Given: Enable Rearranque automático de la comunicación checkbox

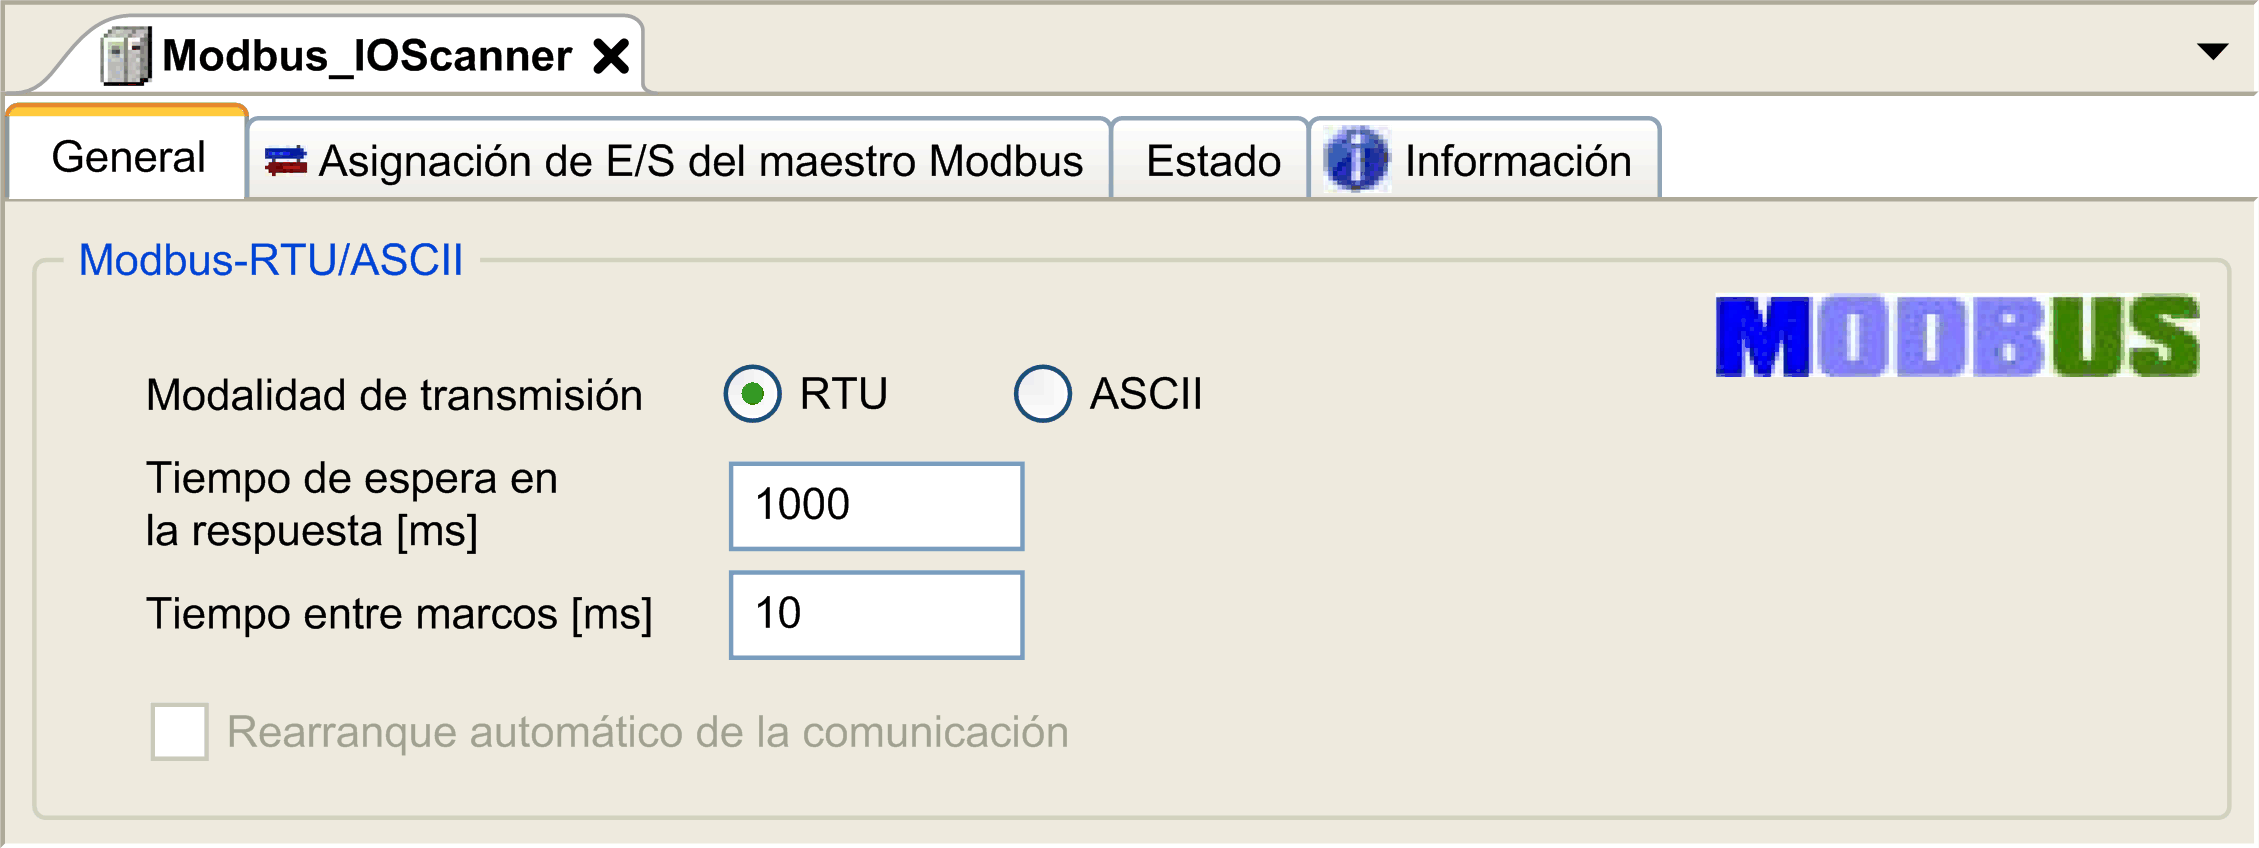Looking at the screenshot, I should coord(180,732).
